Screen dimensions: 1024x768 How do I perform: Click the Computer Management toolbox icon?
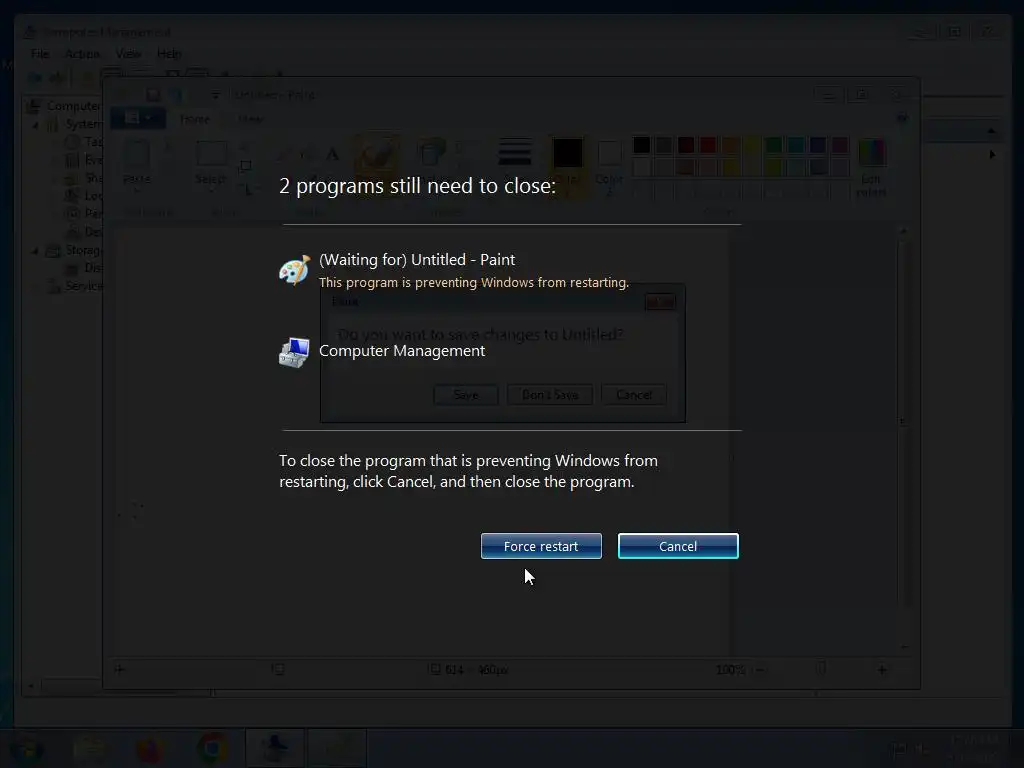tap(295, 353)
